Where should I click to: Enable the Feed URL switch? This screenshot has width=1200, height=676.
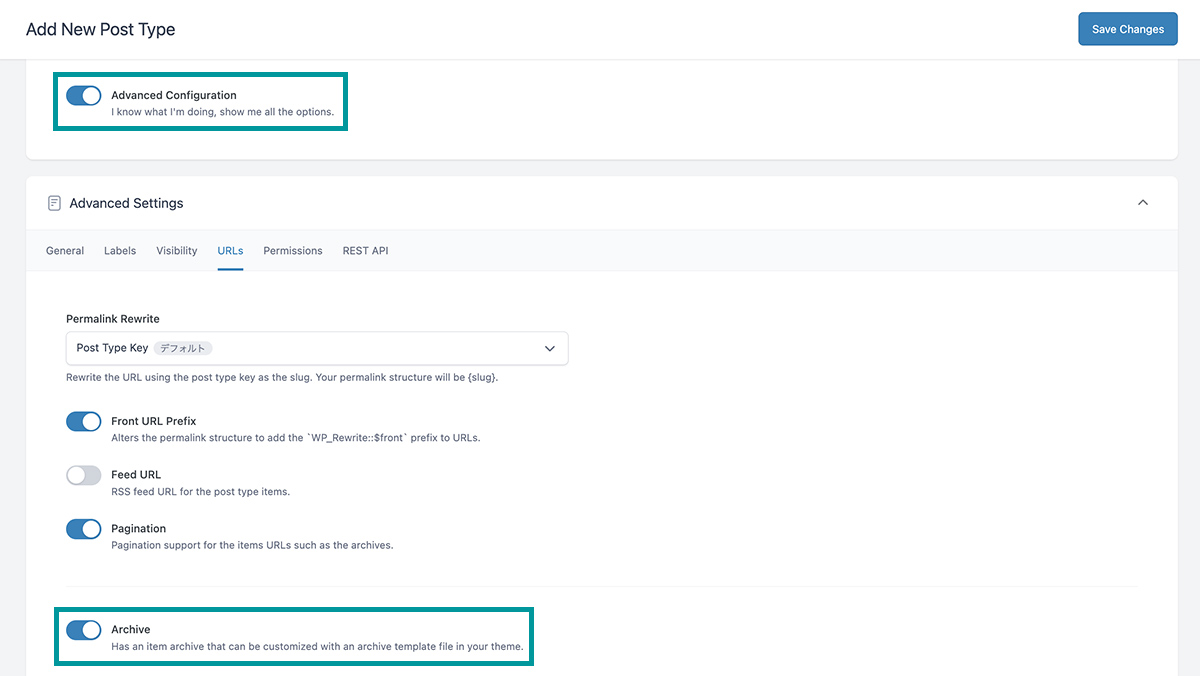click(x=84, y=475)
